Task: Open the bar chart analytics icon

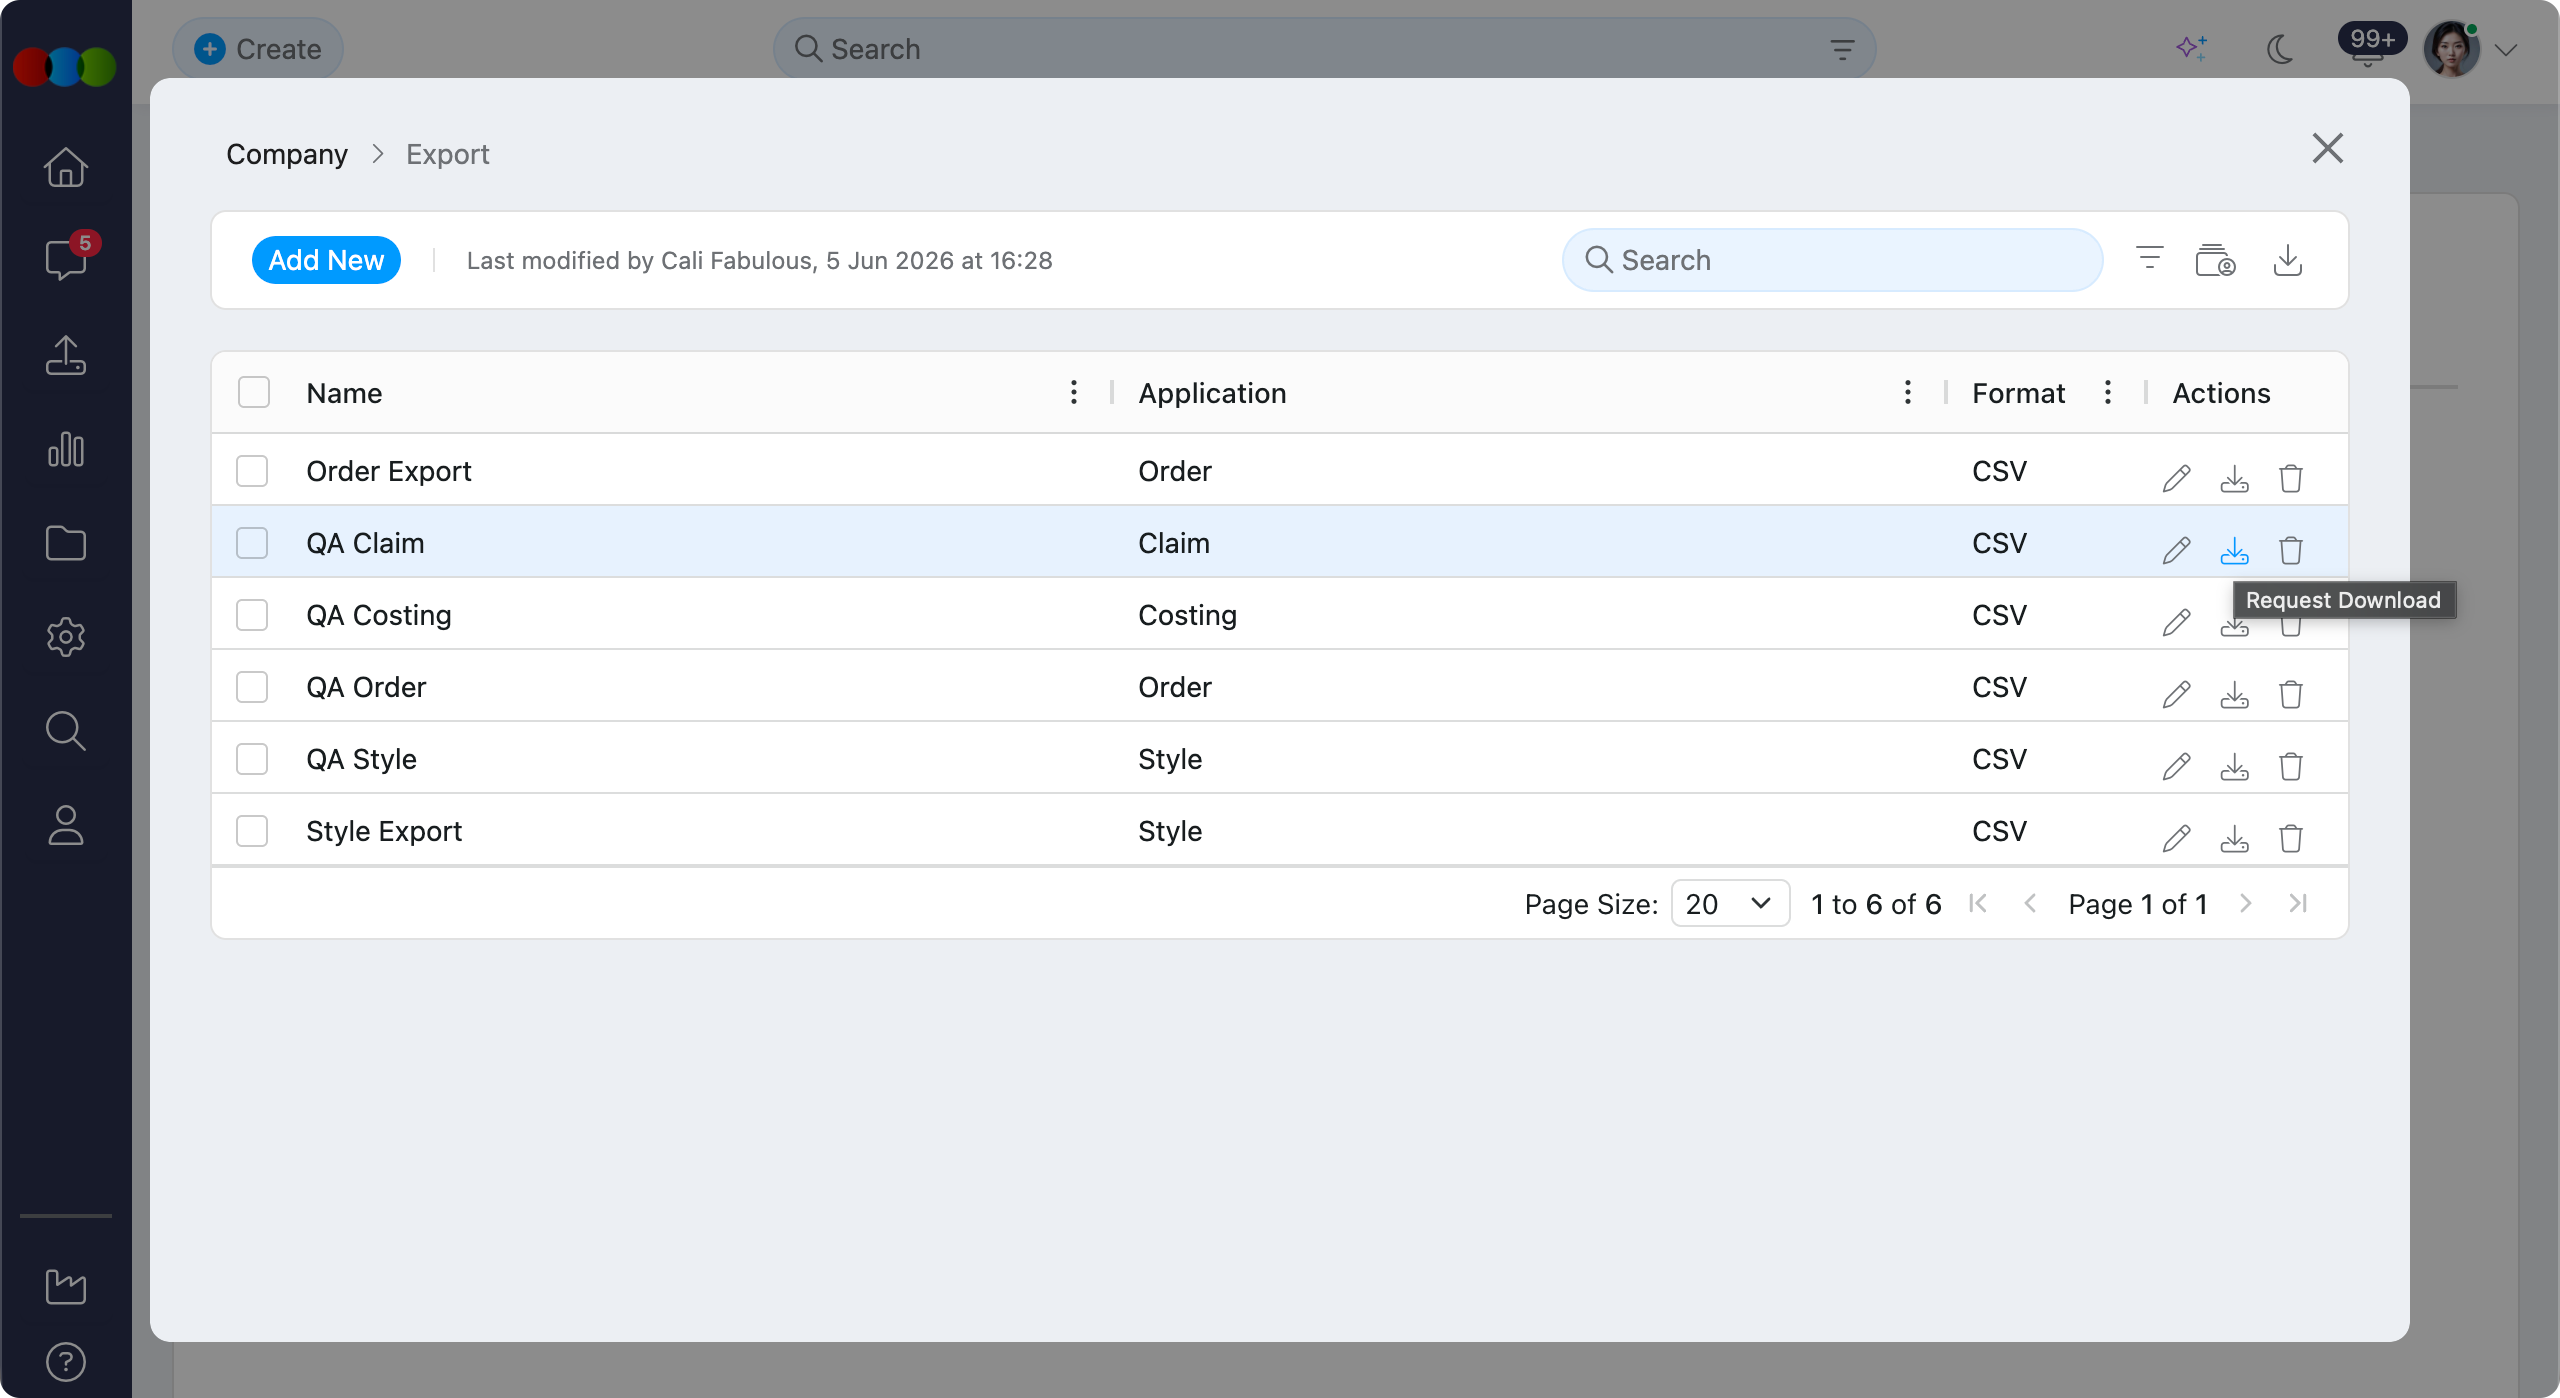Action: click(x=66, y=449)
